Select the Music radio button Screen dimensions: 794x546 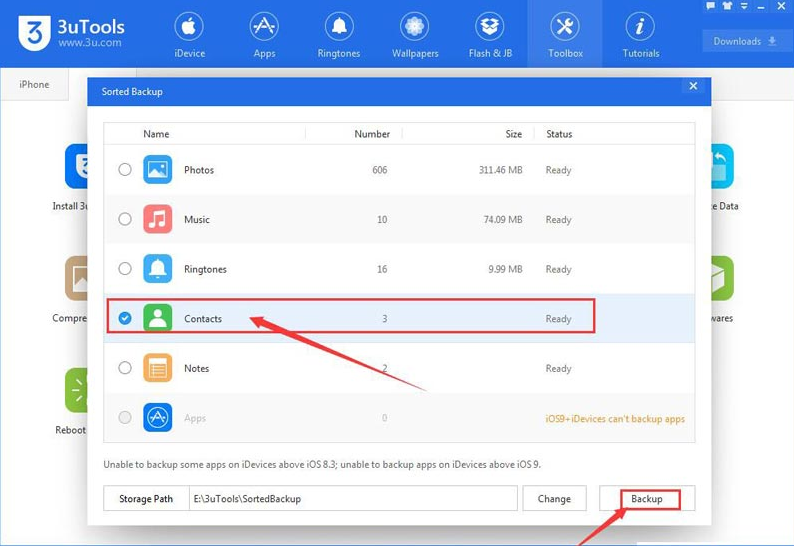click(125, 219)
